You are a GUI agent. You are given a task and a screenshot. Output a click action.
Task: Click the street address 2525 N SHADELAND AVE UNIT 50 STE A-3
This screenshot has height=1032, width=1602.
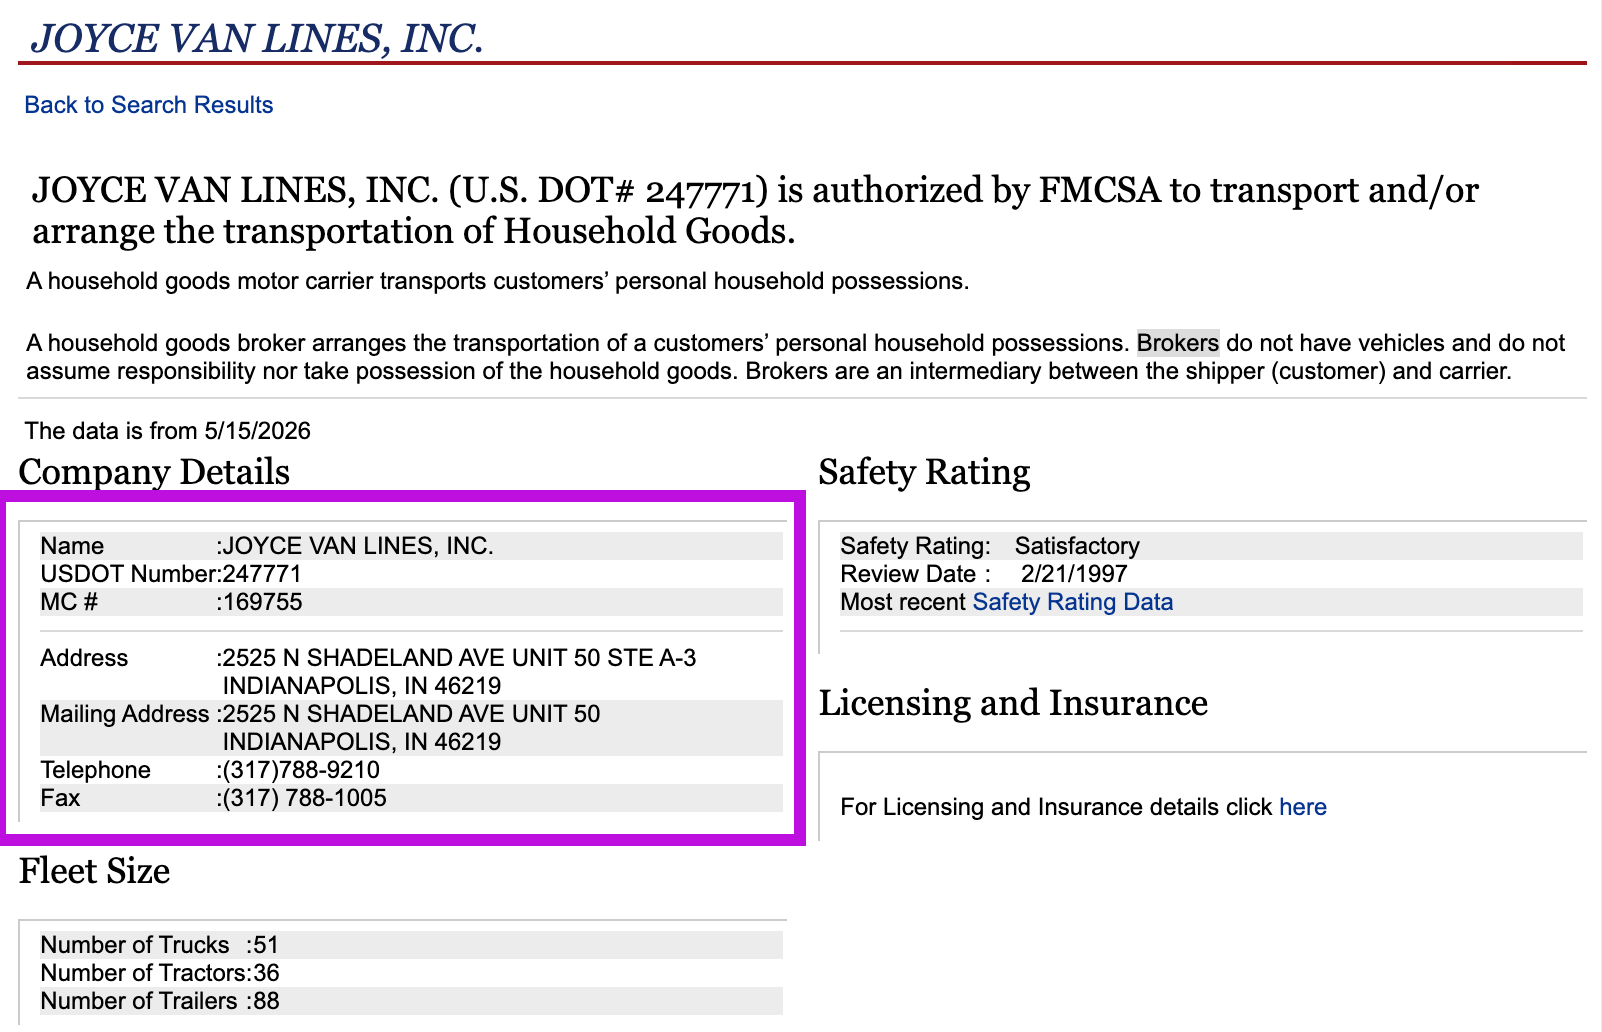(x=459, y=658)
